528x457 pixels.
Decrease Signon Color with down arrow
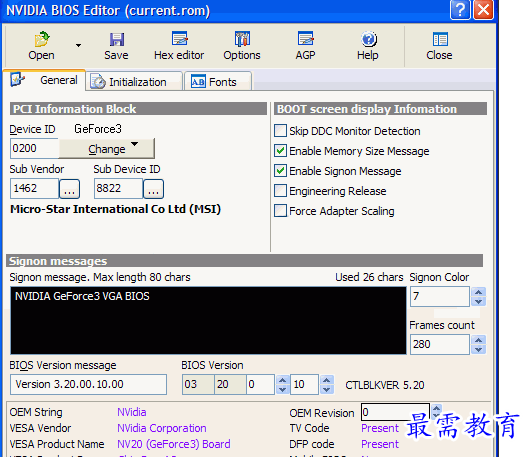tap(479, 301)
